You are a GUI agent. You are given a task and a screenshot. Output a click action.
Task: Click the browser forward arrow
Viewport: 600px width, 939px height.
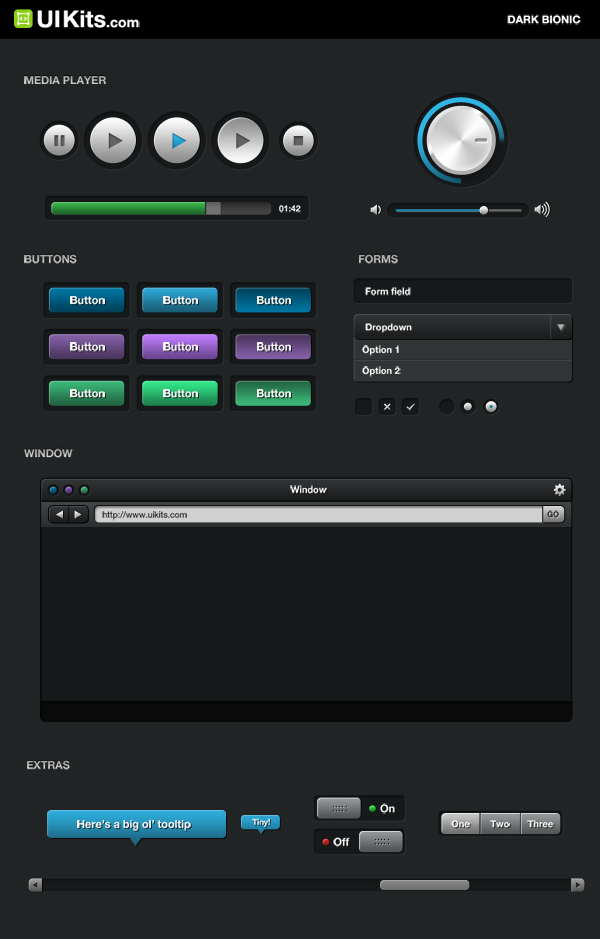point(78,514)
